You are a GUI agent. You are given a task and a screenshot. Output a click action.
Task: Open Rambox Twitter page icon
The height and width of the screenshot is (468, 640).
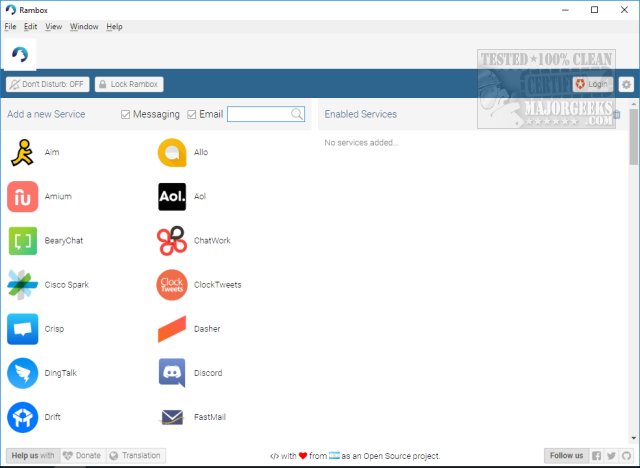(611, 455)
